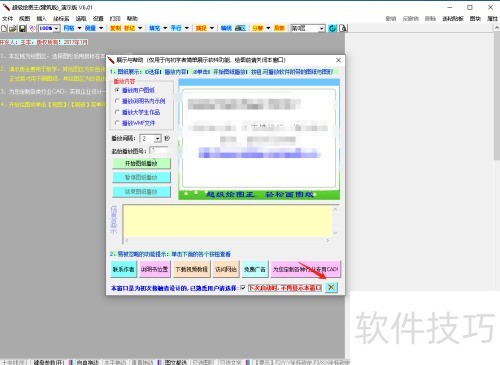
Task: Expand the arrow next to 标记
Action: [140, 28]
